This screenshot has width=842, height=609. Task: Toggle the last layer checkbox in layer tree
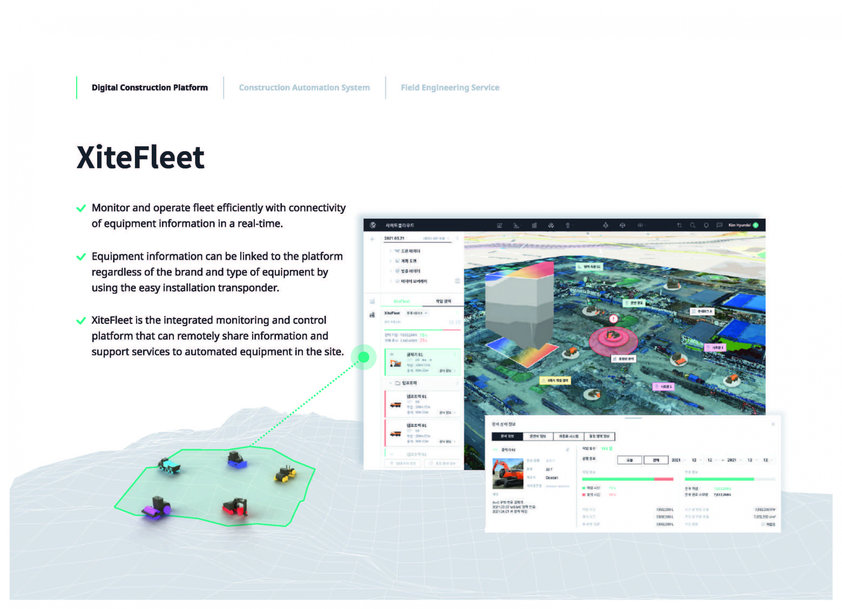397,281
